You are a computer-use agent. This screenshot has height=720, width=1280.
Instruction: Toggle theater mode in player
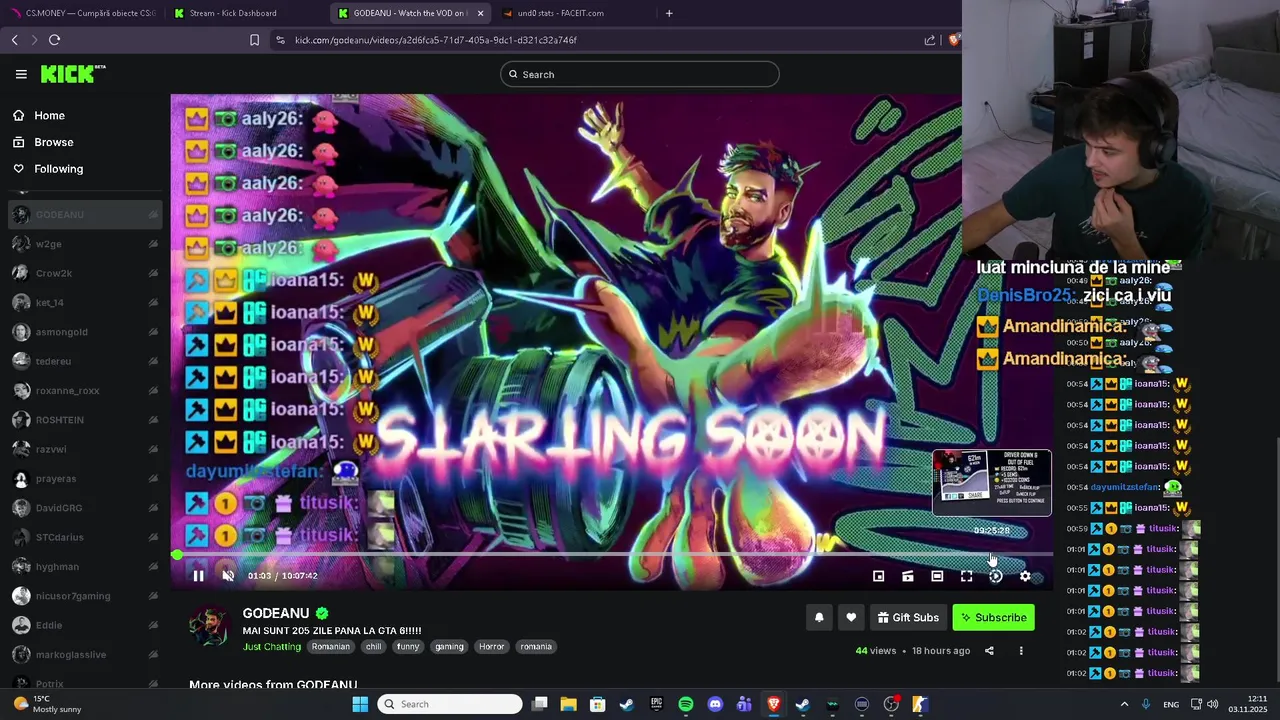click(x=937, y=576)
